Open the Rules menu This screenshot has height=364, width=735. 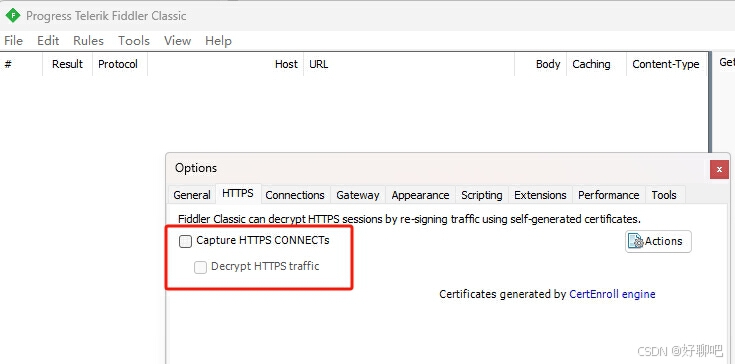(88, 41)
